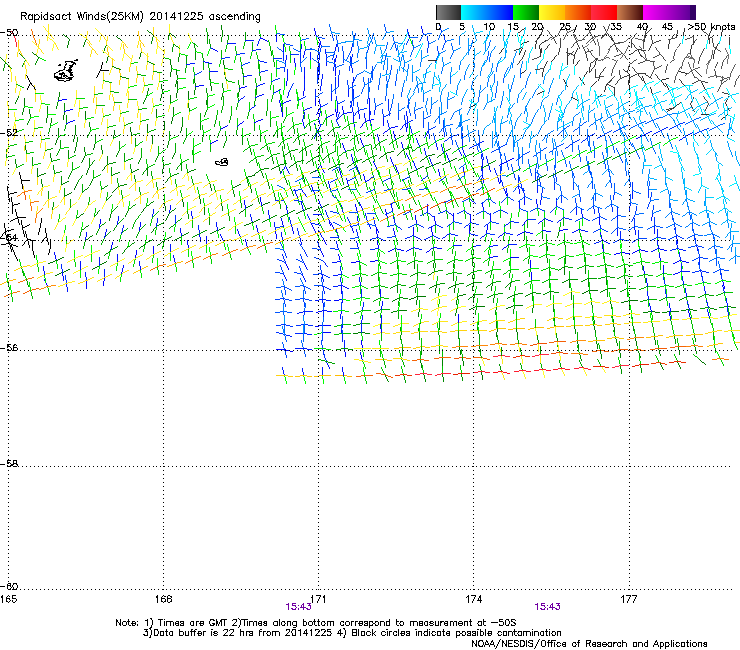Select the longitude label '177'

click(x=629, y=599)
